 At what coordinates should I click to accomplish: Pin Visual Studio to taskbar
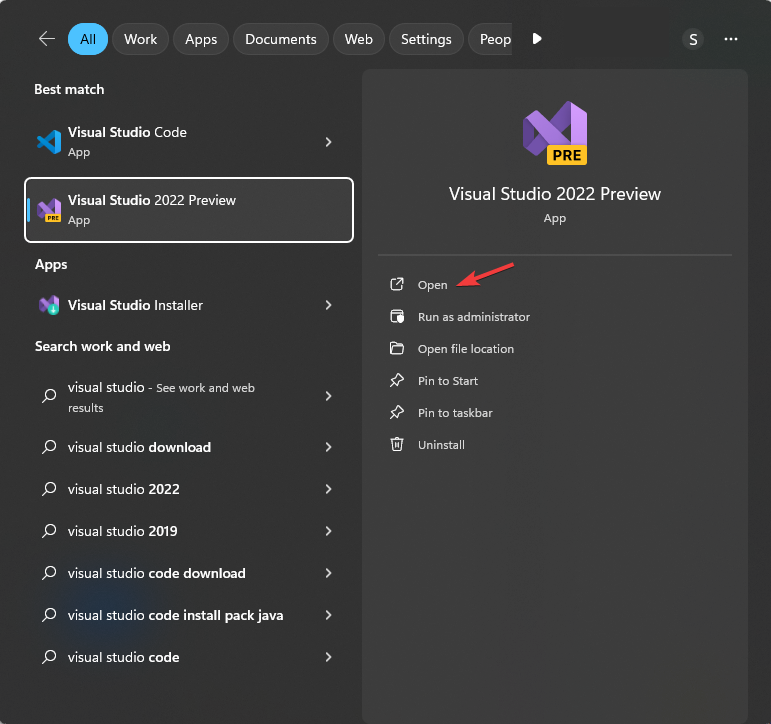click(455, 413)
